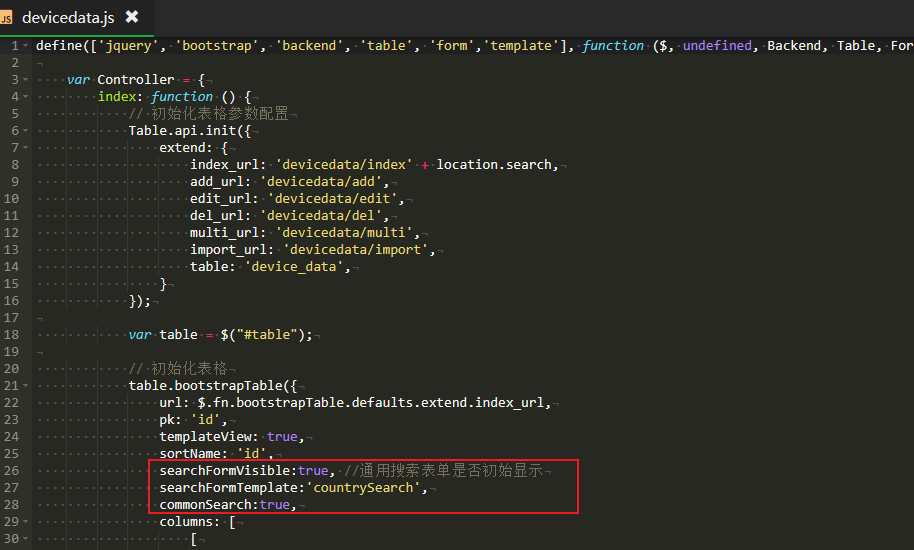914x550 pixels.
Task: Click the 'backend' string in define
Action: tap(309, 45)
